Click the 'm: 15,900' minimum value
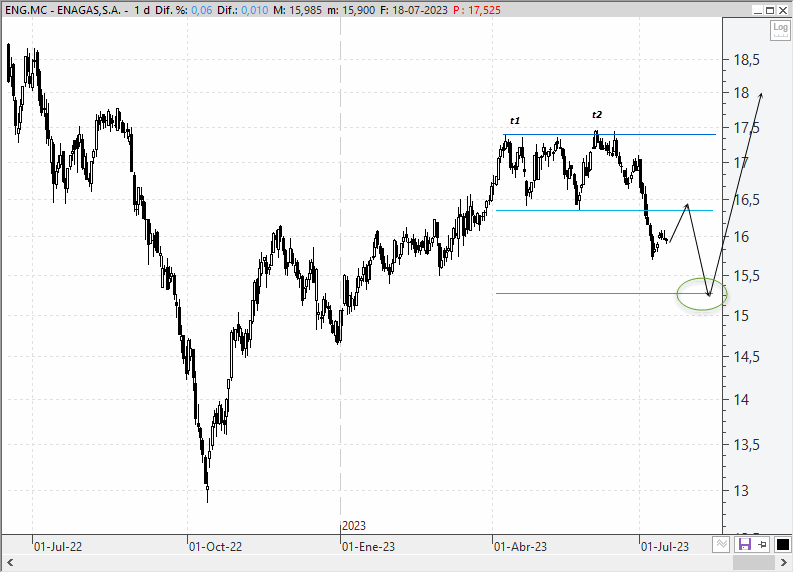 [351, 10]
